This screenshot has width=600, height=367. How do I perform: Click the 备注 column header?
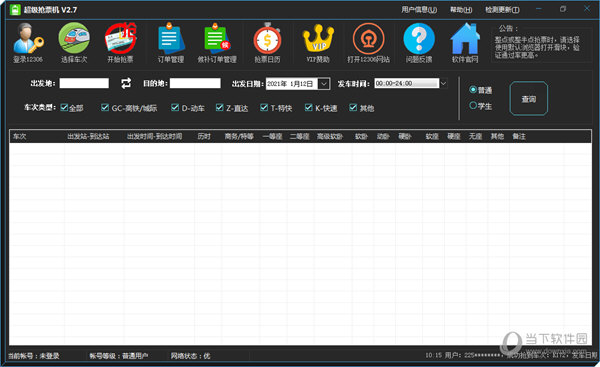coord(519,136)
